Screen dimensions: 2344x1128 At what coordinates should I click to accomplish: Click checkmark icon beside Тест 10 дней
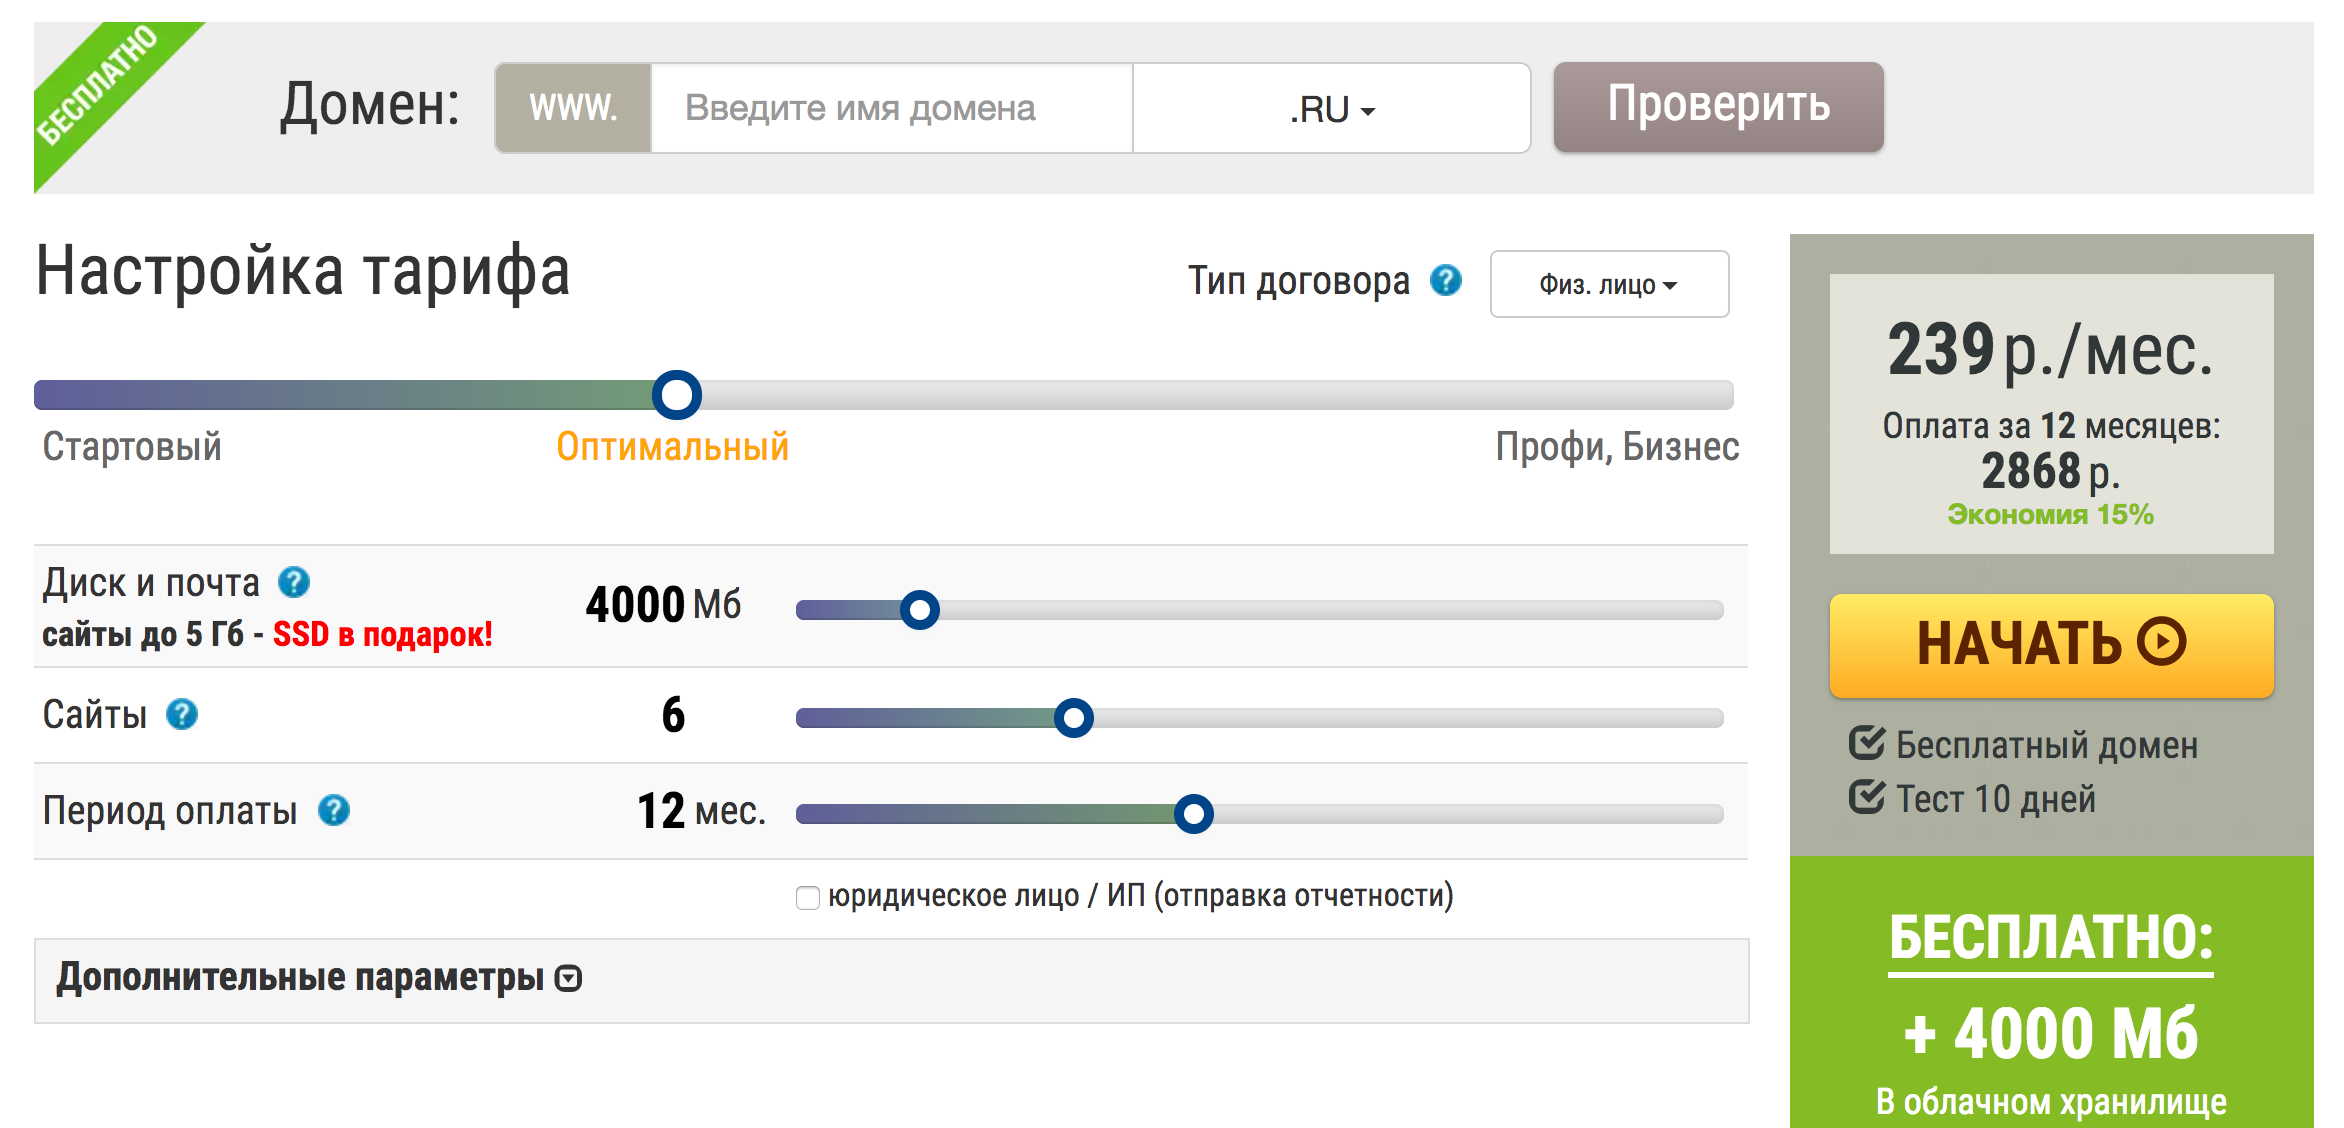[x=1866, y=797]
